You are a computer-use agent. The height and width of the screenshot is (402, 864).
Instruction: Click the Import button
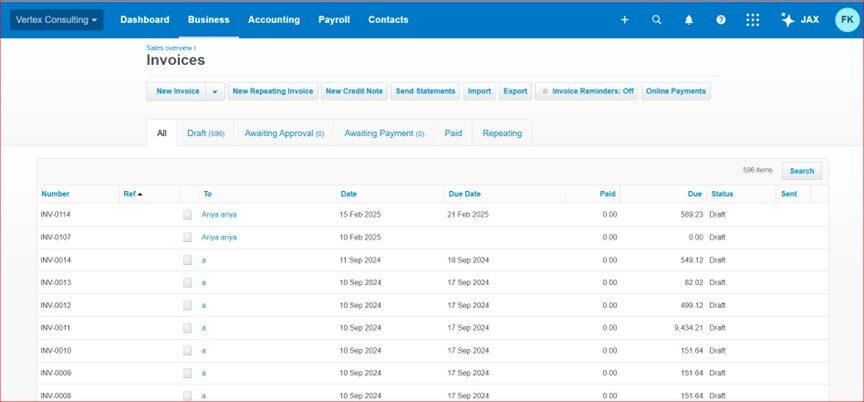point(479,91)
